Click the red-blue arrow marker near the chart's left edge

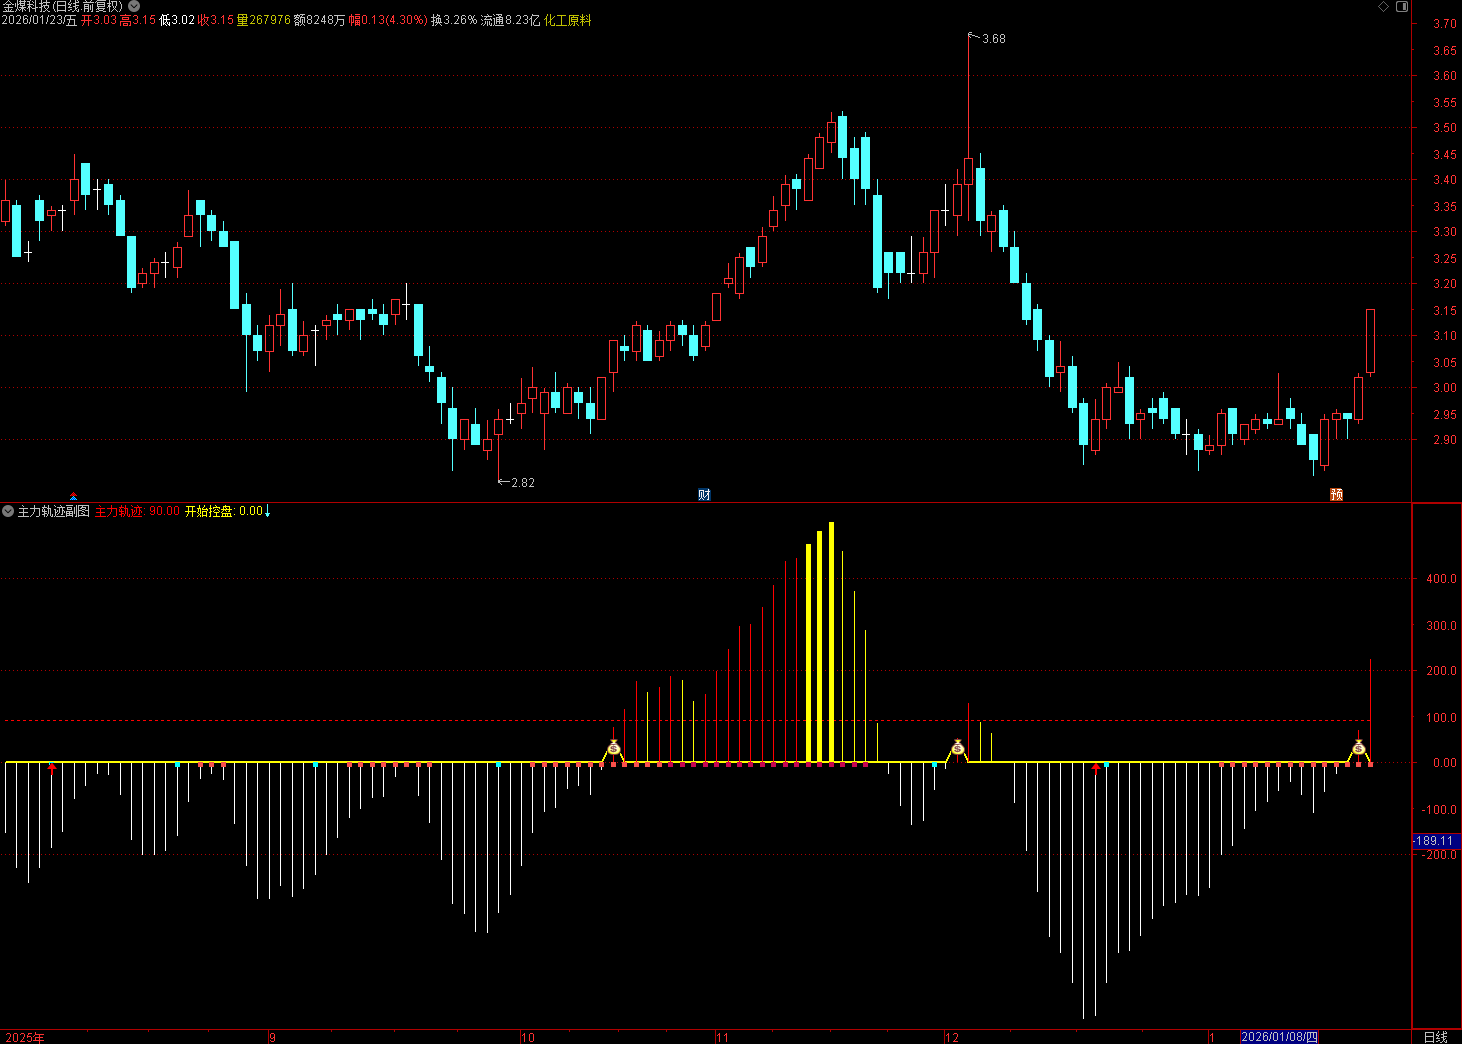tap(73, 495)
